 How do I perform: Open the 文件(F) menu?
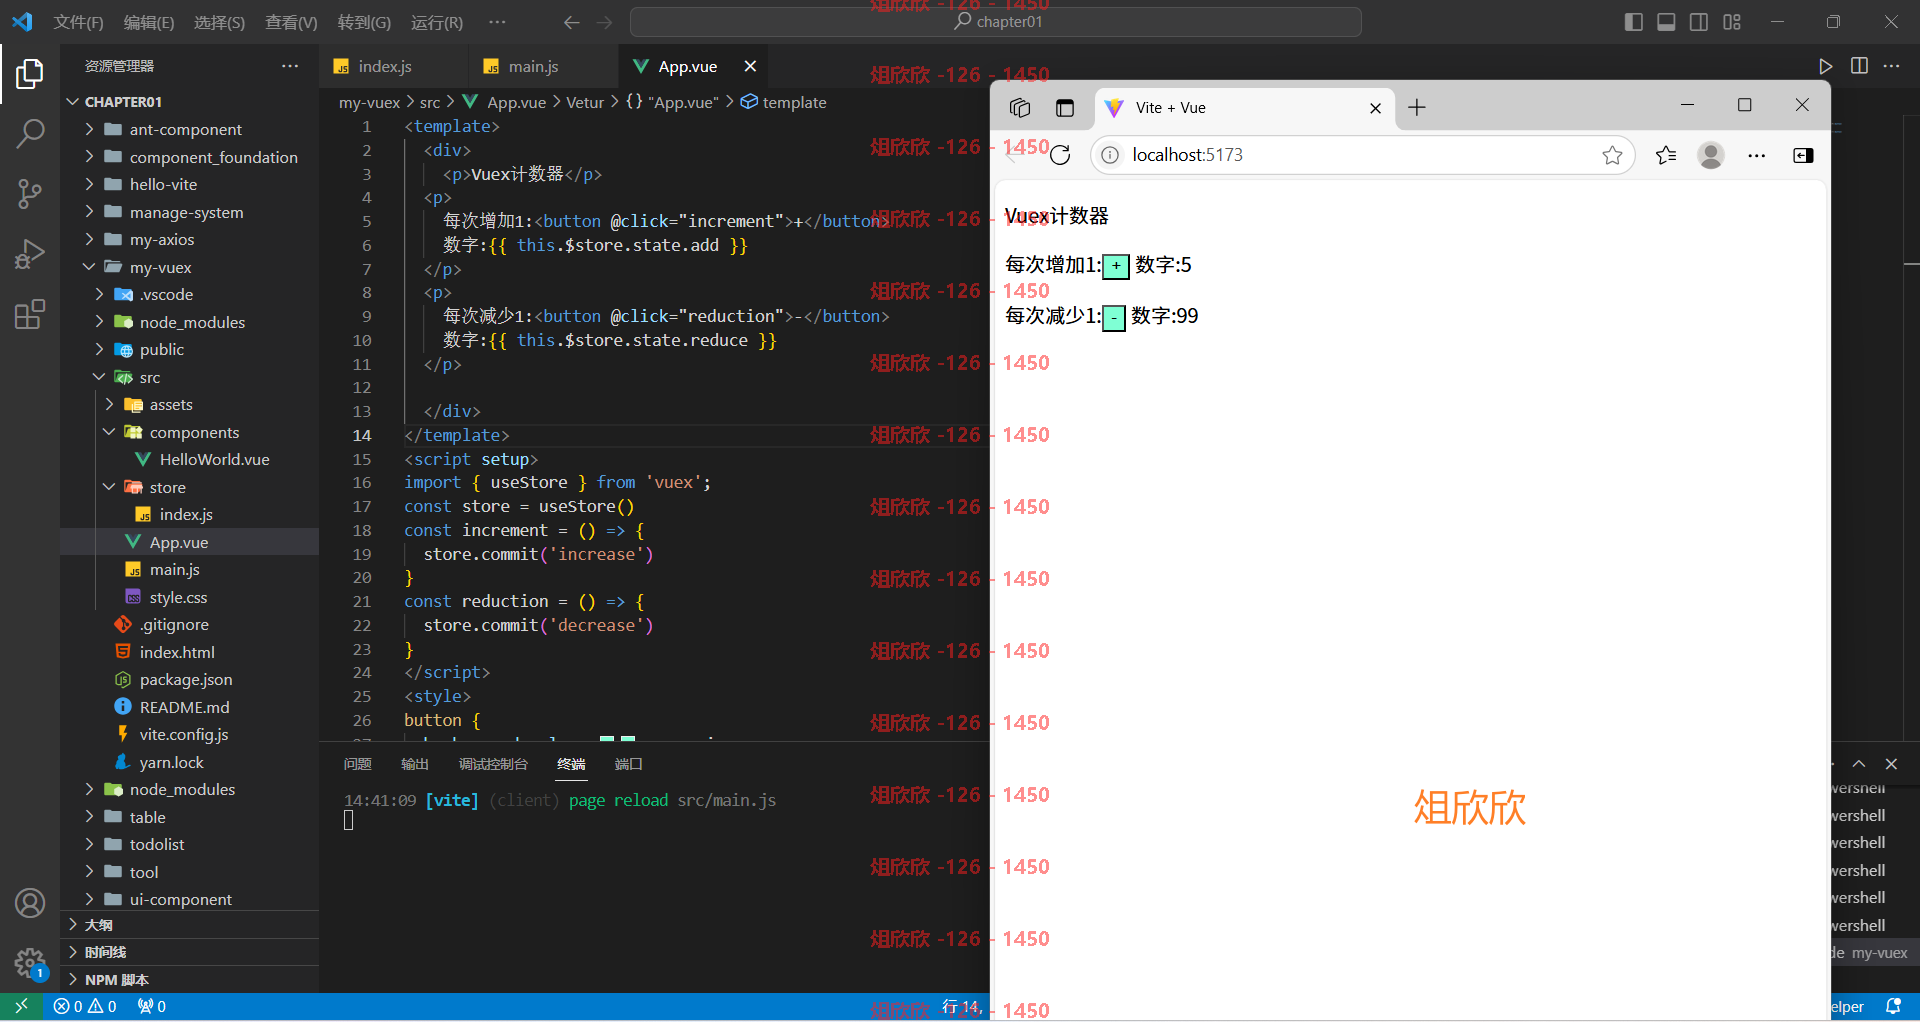click(x=78, y=22)
